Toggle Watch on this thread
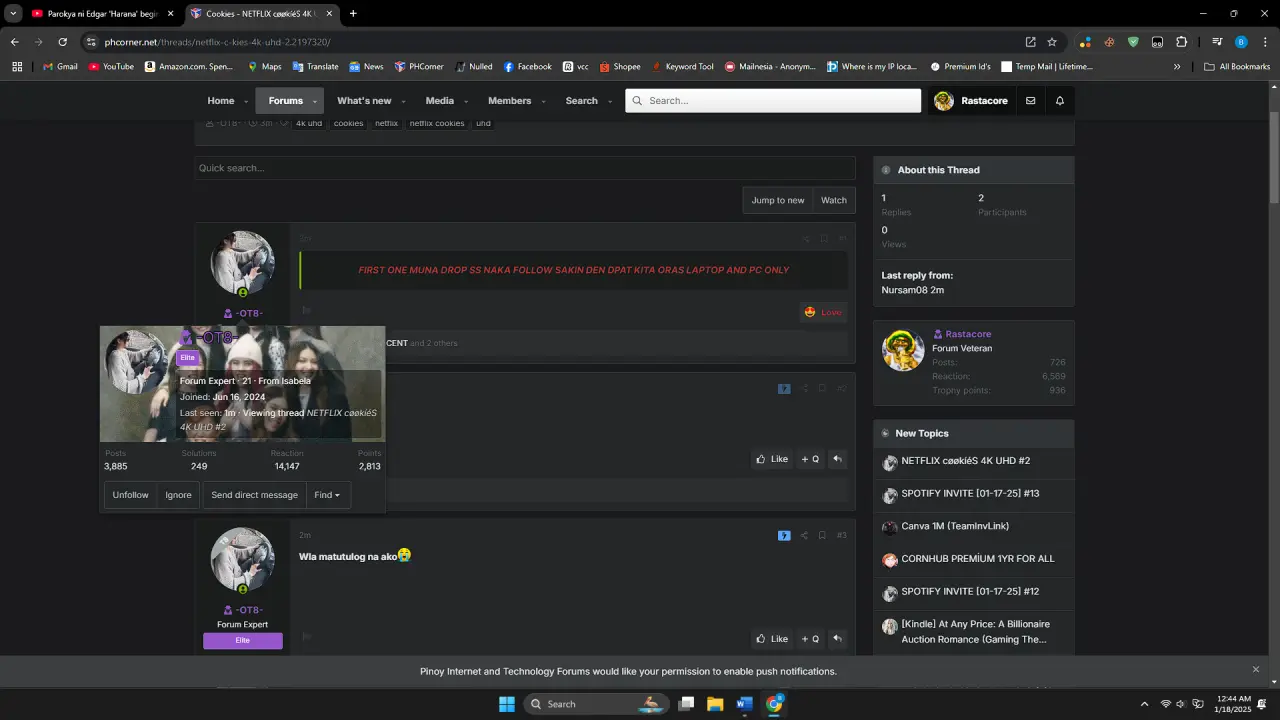1280x720 pixels. [x=834, y=200]
